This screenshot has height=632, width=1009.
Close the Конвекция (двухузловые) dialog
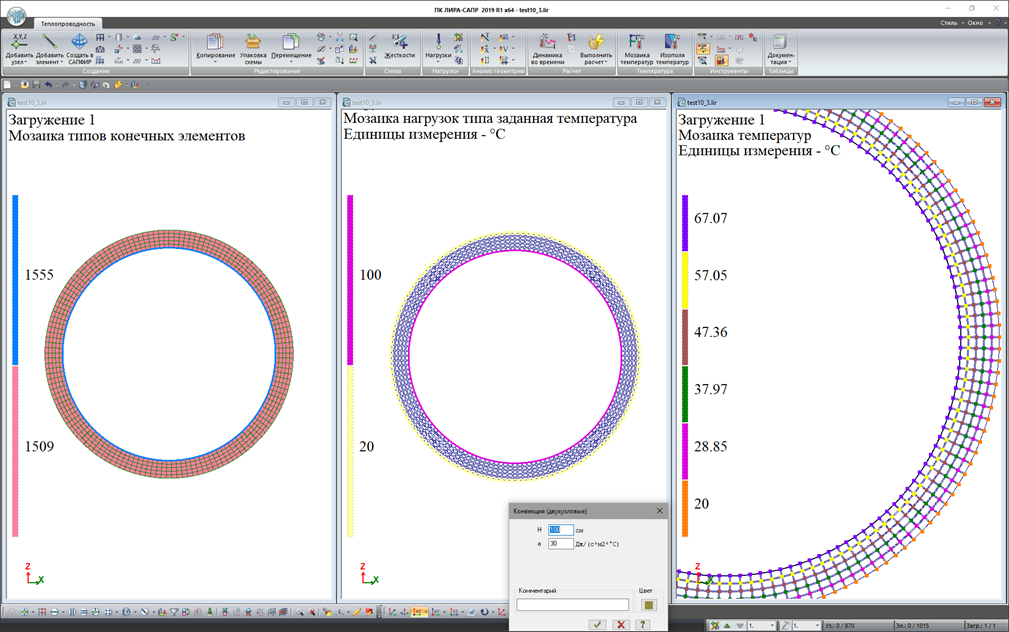pyautogui.click(x=659, y=511)
